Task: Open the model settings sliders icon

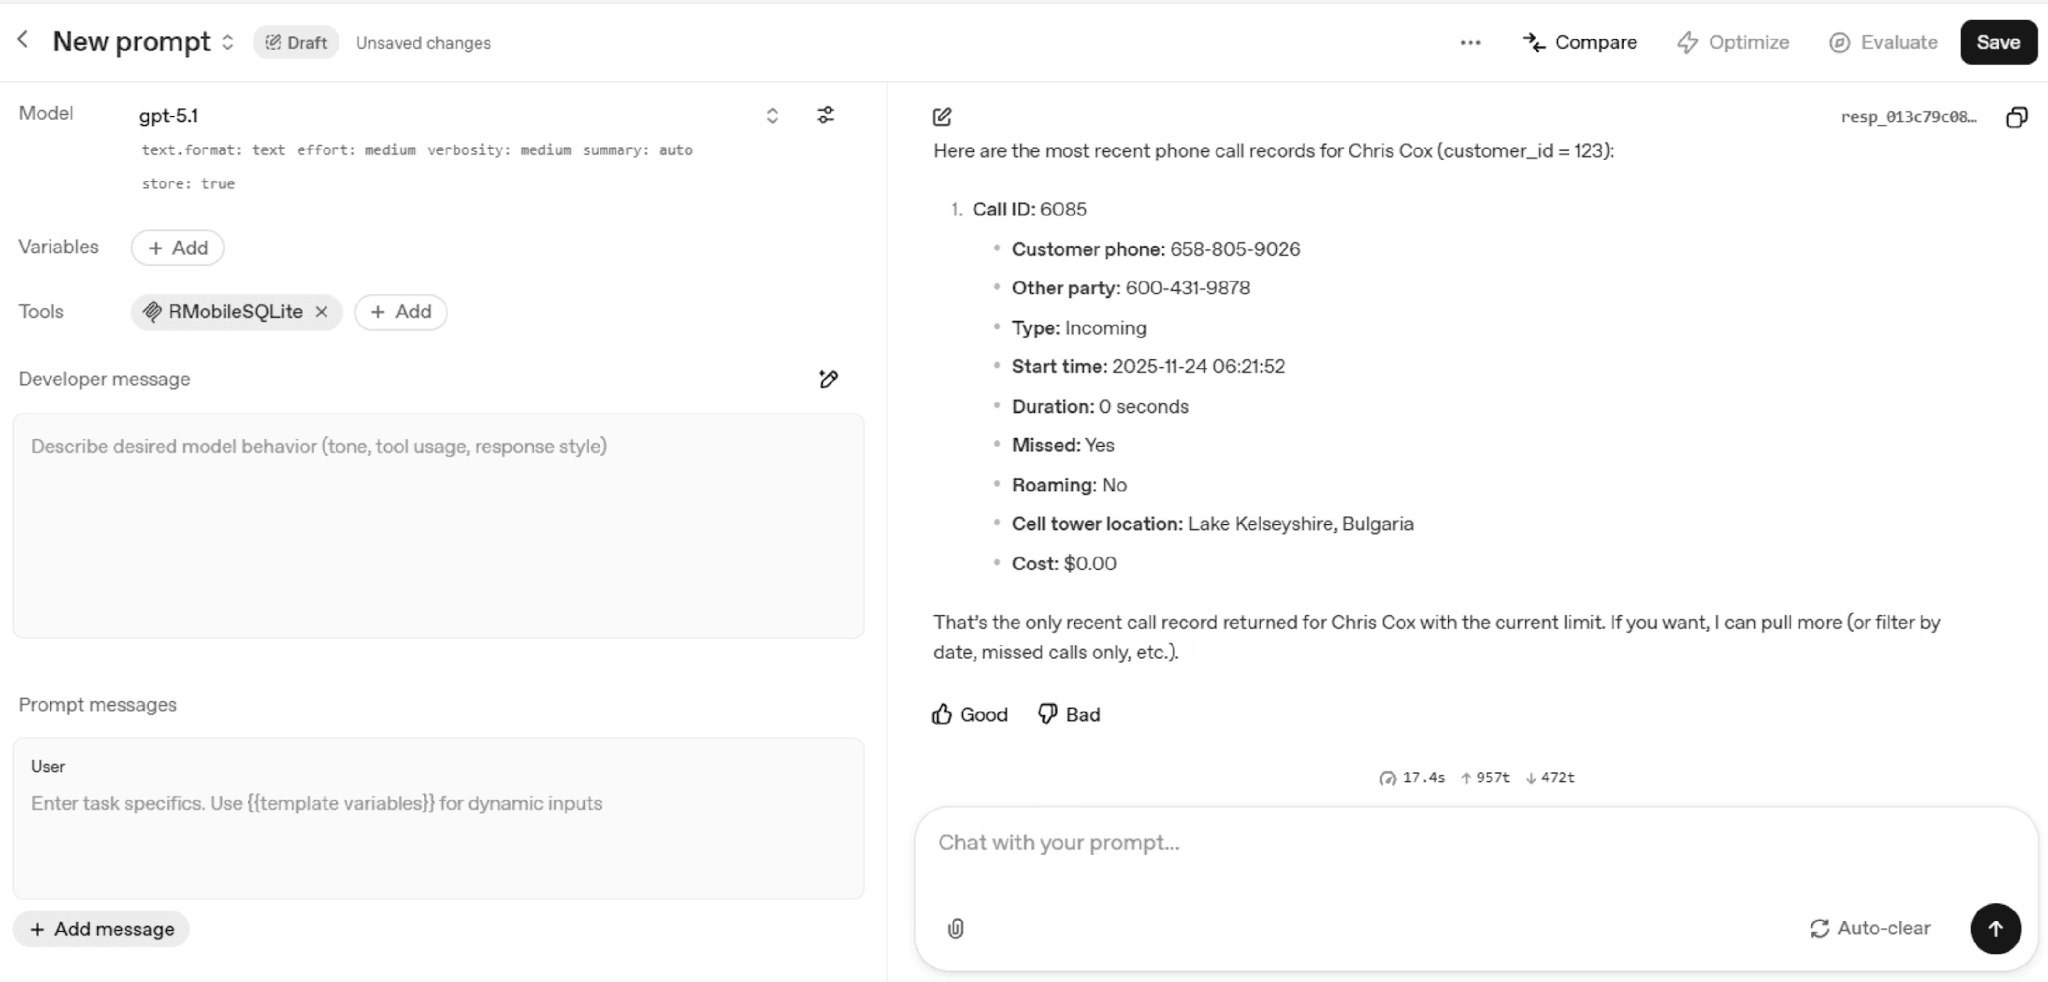Action: 825,115
